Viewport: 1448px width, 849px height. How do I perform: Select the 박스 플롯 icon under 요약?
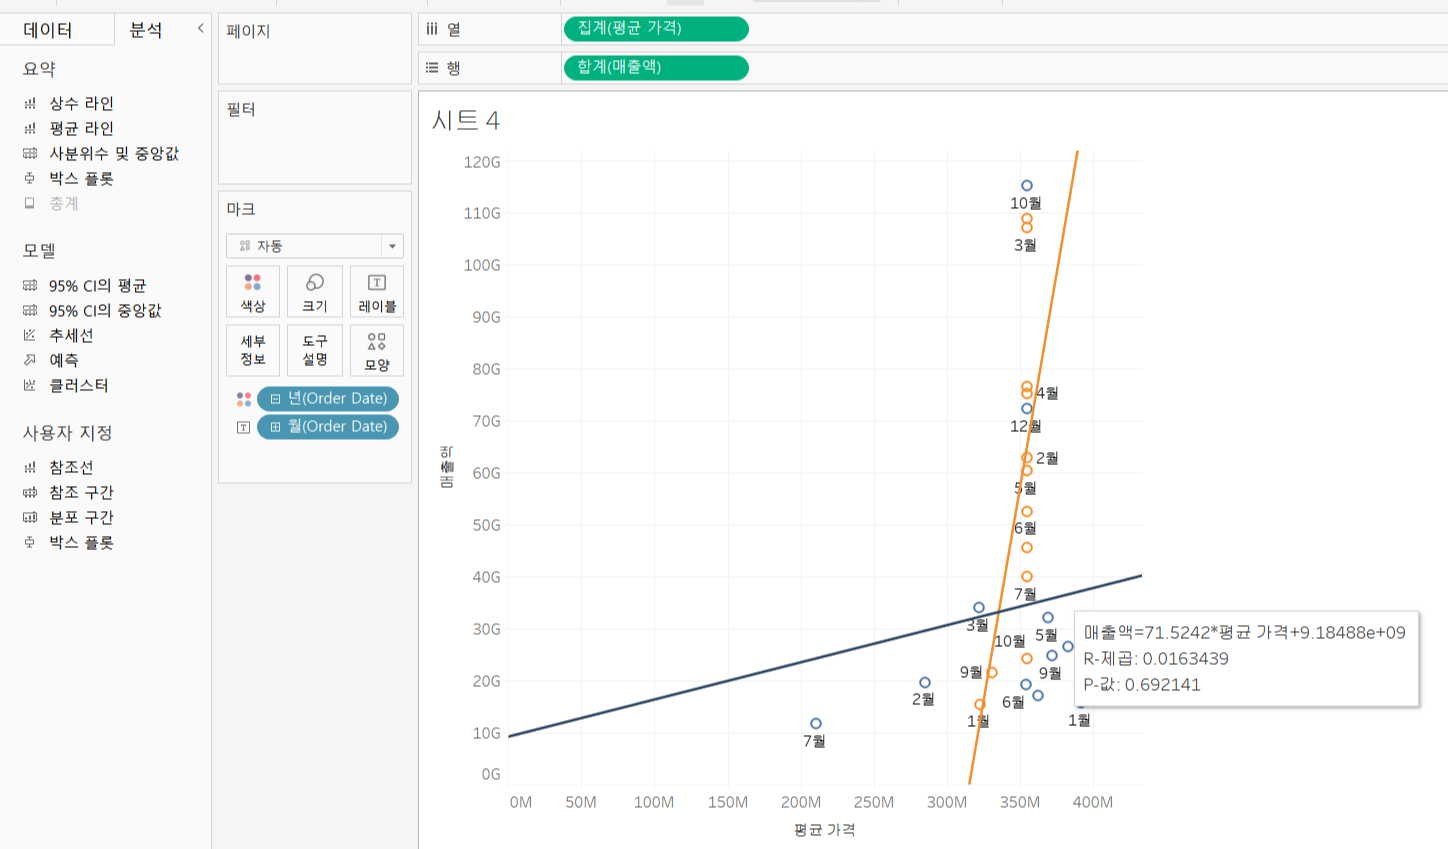click(x=30, y=178)
